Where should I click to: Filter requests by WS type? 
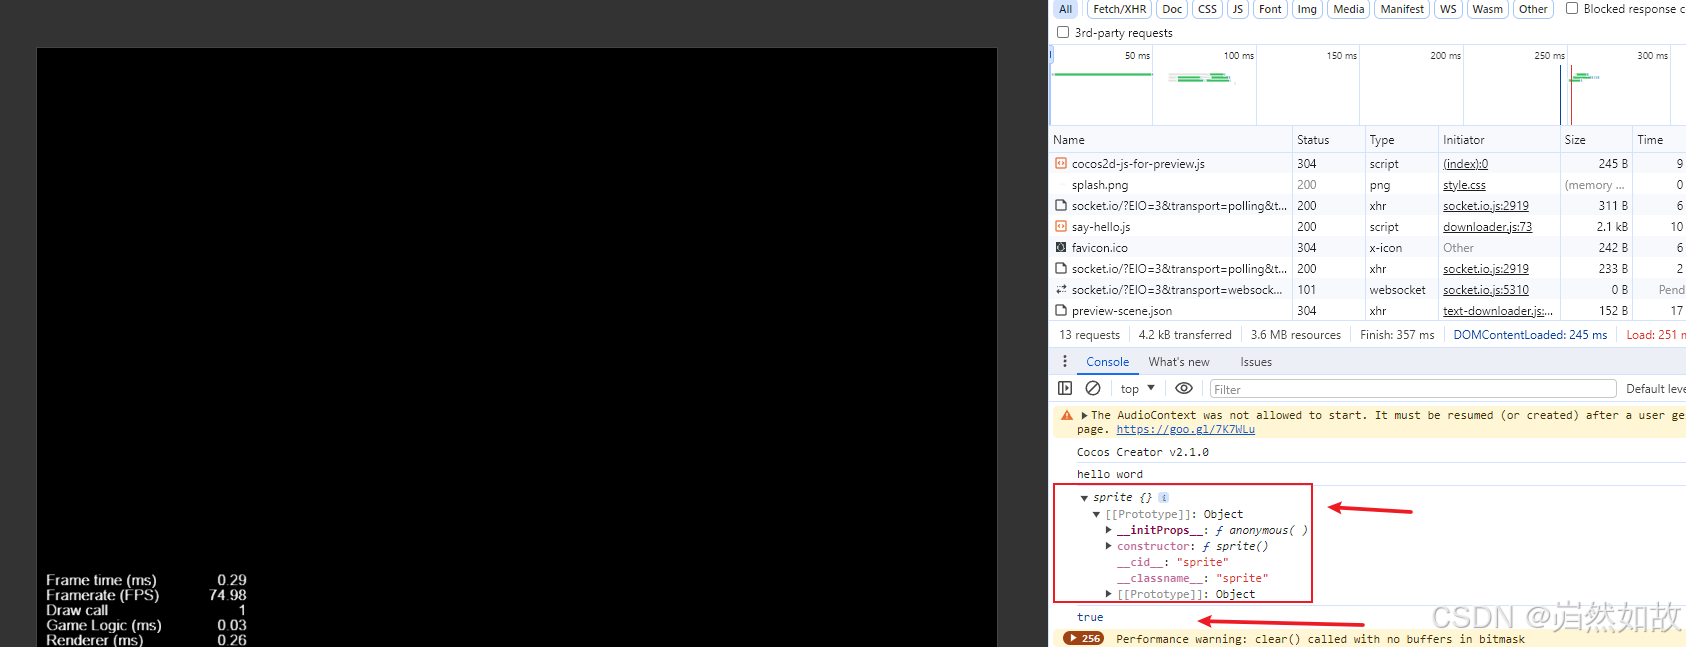click(x=1448, y=9)
